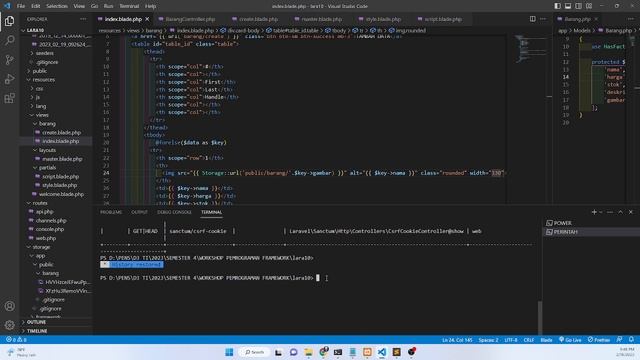Open the Selection menu

(57, 6)
